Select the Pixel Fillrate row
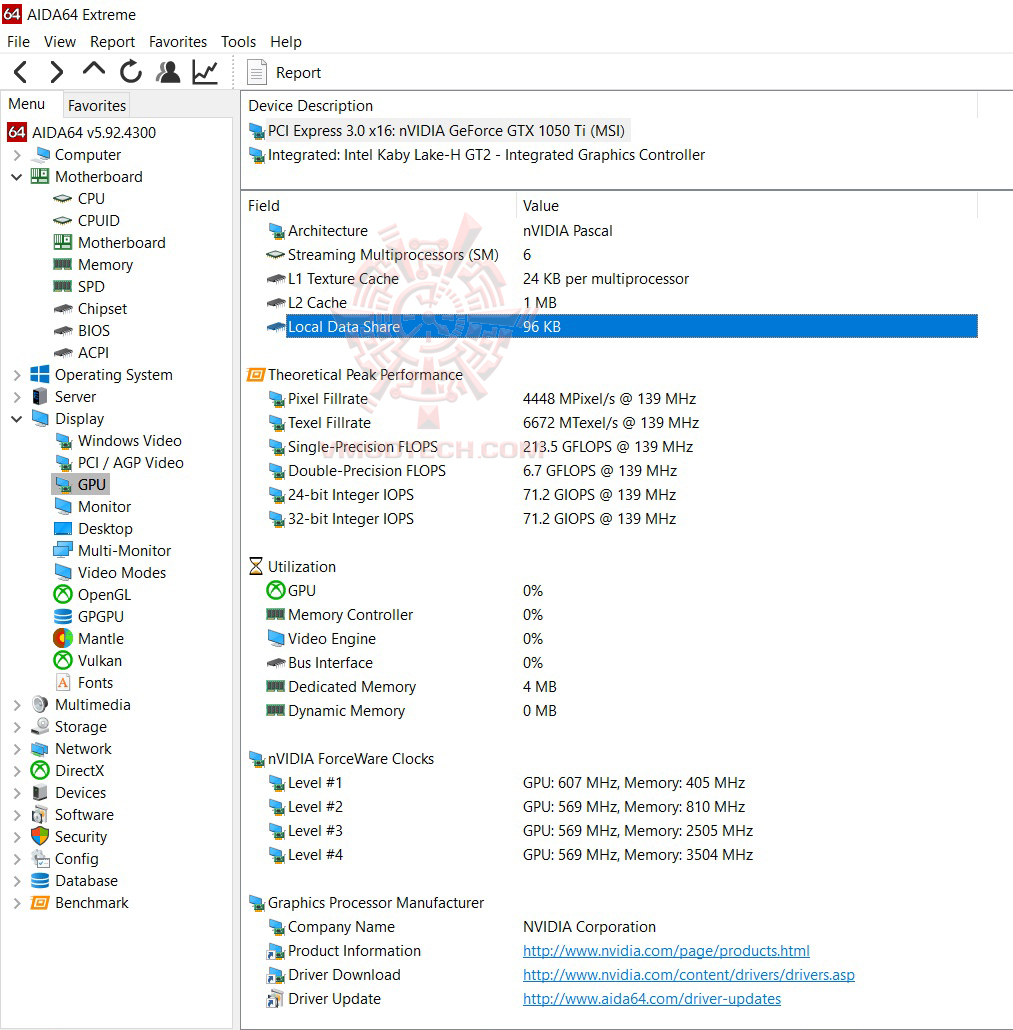The image size is (1013, 1030). (622, 399)
